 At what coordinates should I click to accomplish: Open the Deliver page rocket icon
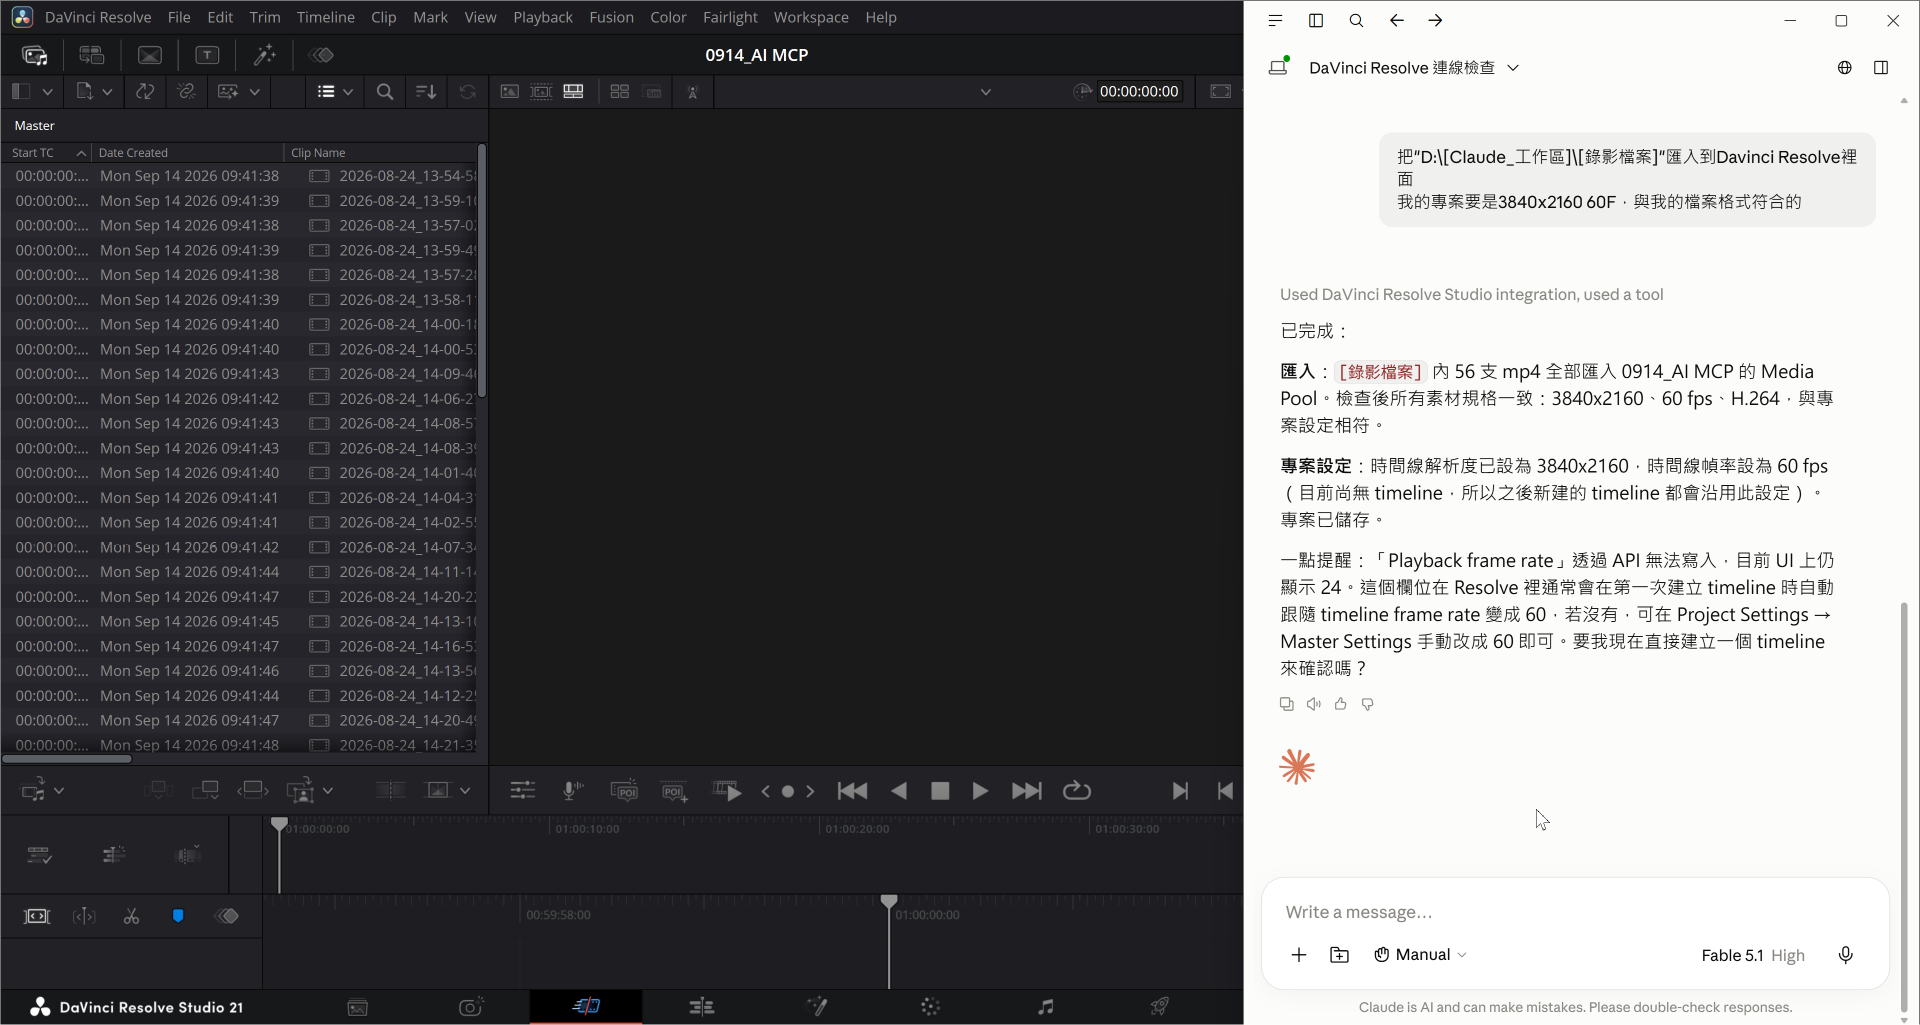[1160, 1006]
